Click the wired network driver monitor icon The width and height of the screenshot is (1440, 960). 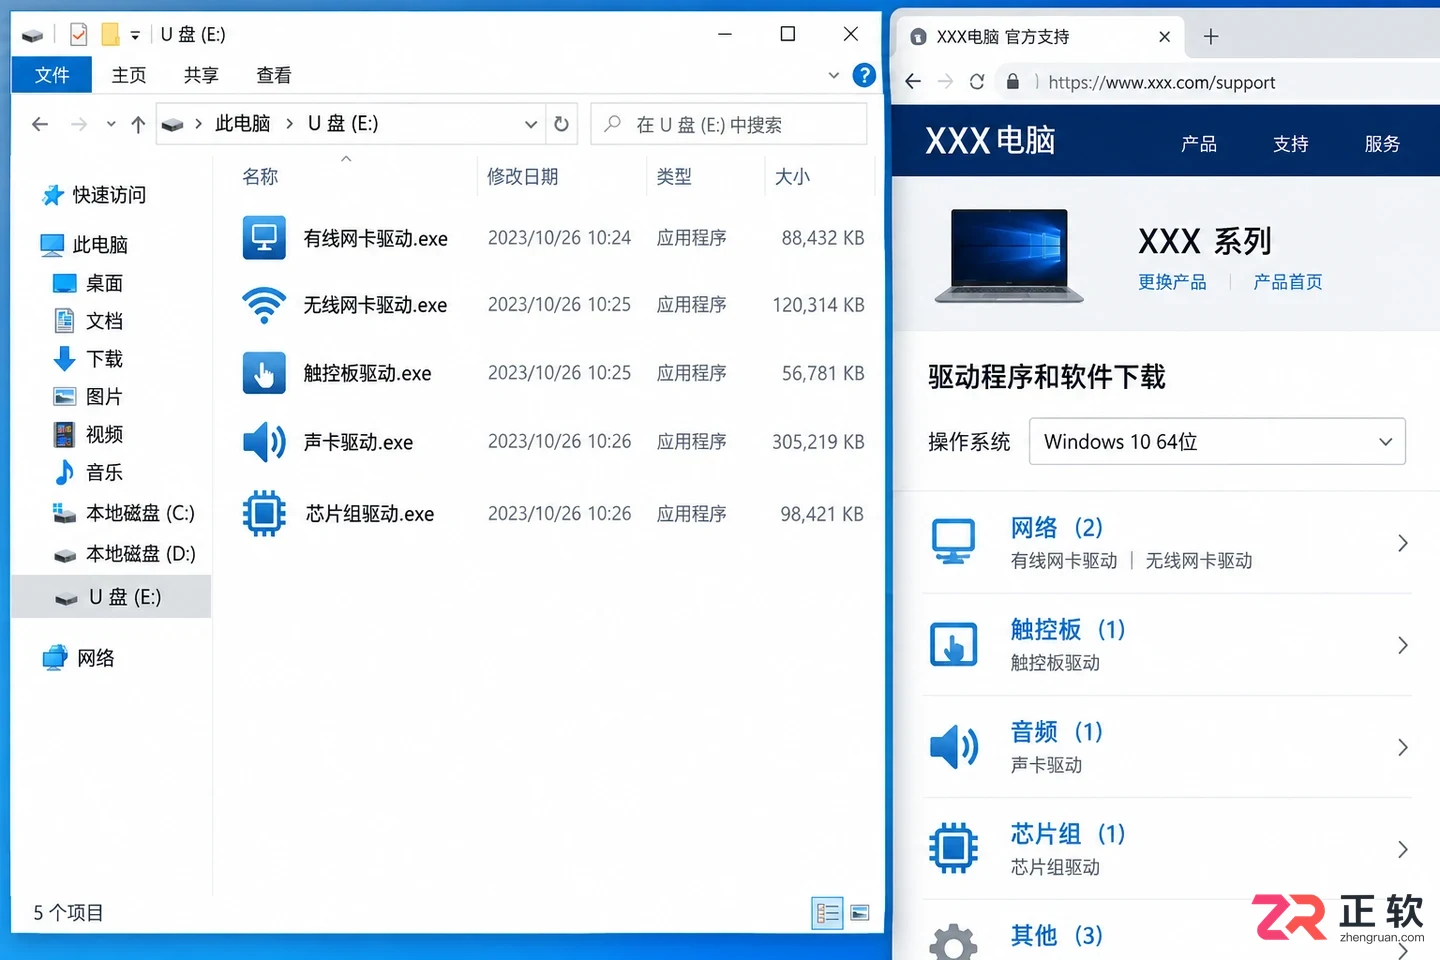tap(264, 238)
